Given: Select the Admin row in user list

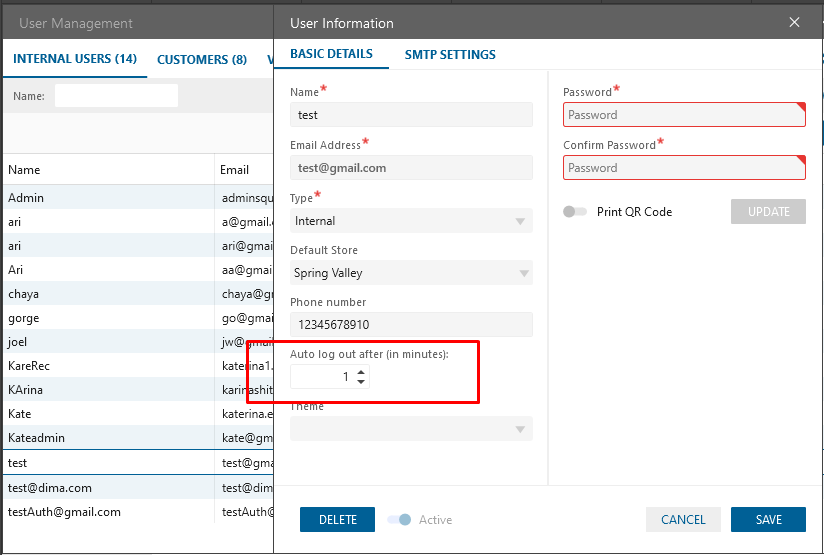Looking at the screenshot, I should pos(138,198).
